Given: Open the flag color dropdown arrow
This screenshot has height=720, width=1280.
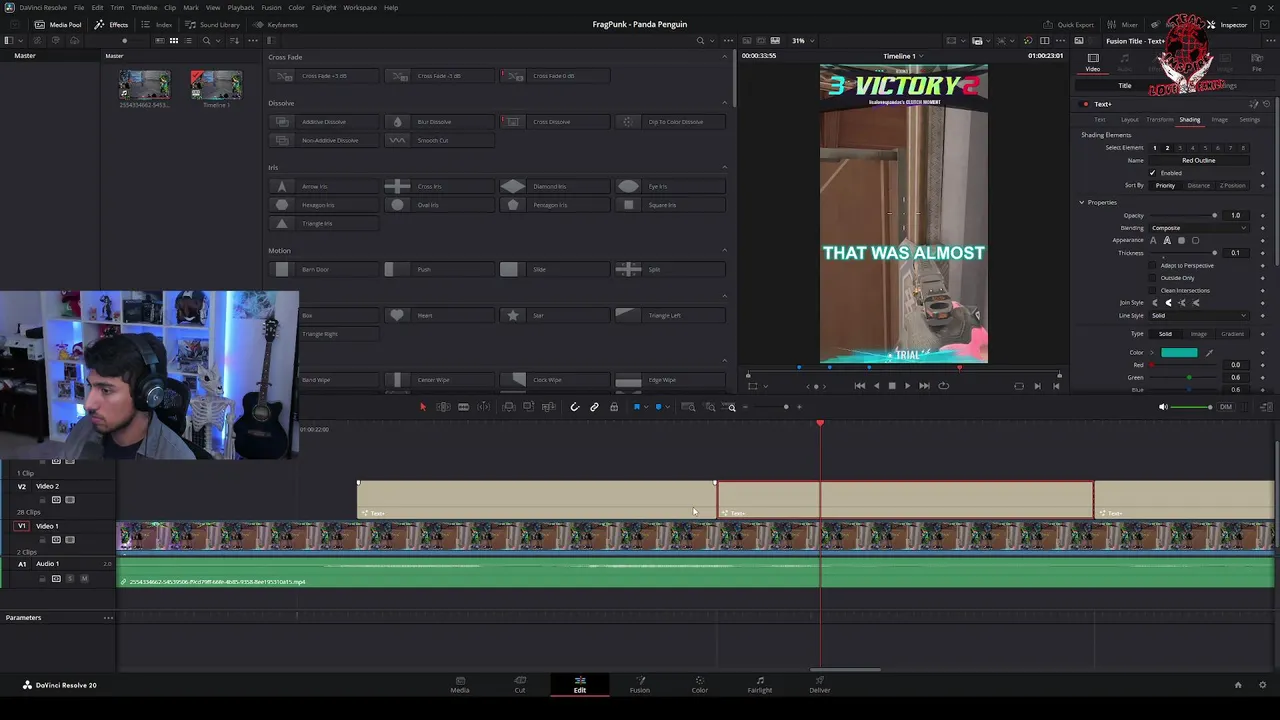Looking at the screenshot, I should 645,407.
